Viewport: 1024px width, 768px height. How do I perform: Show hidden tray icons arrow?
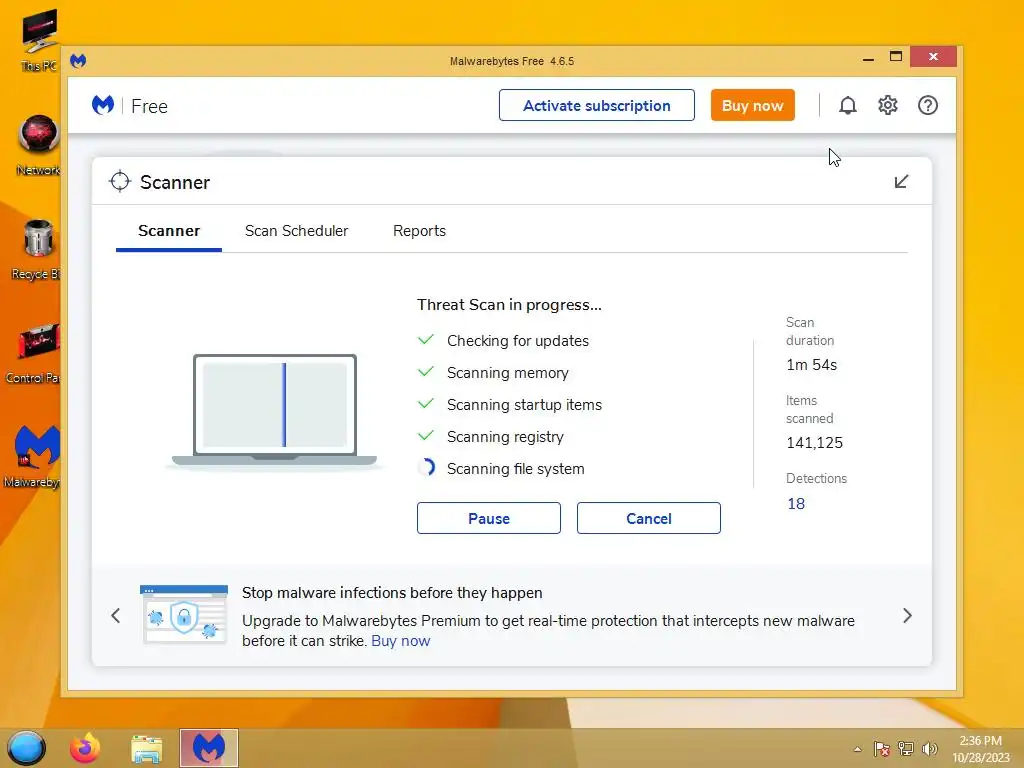(857, 749)
